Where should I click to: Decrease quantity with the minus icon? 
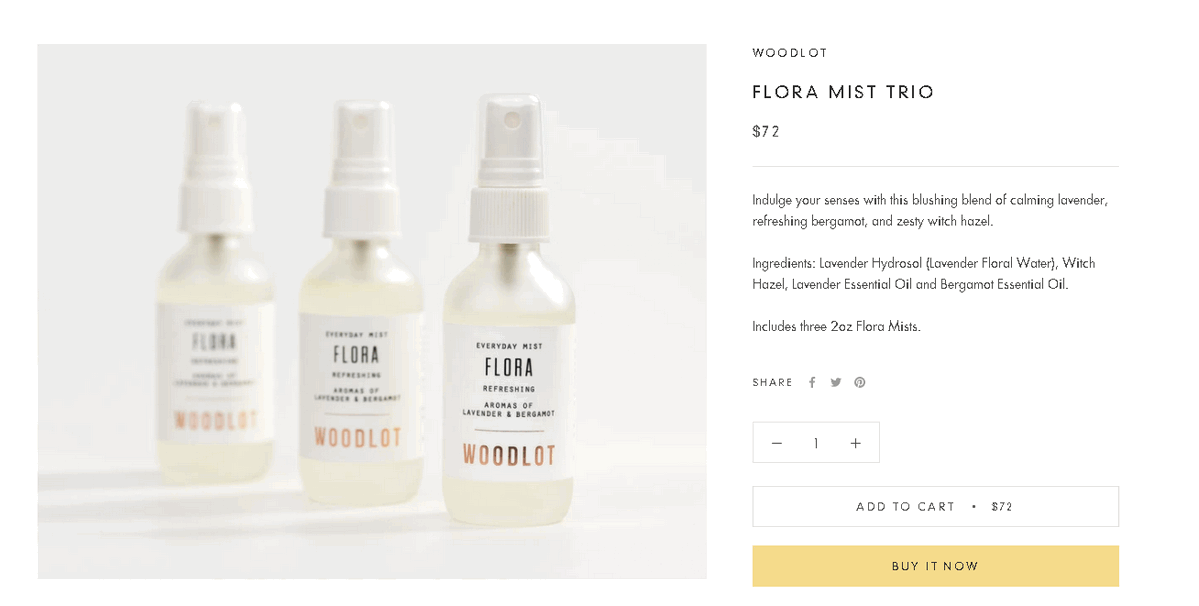coord(776,443)
